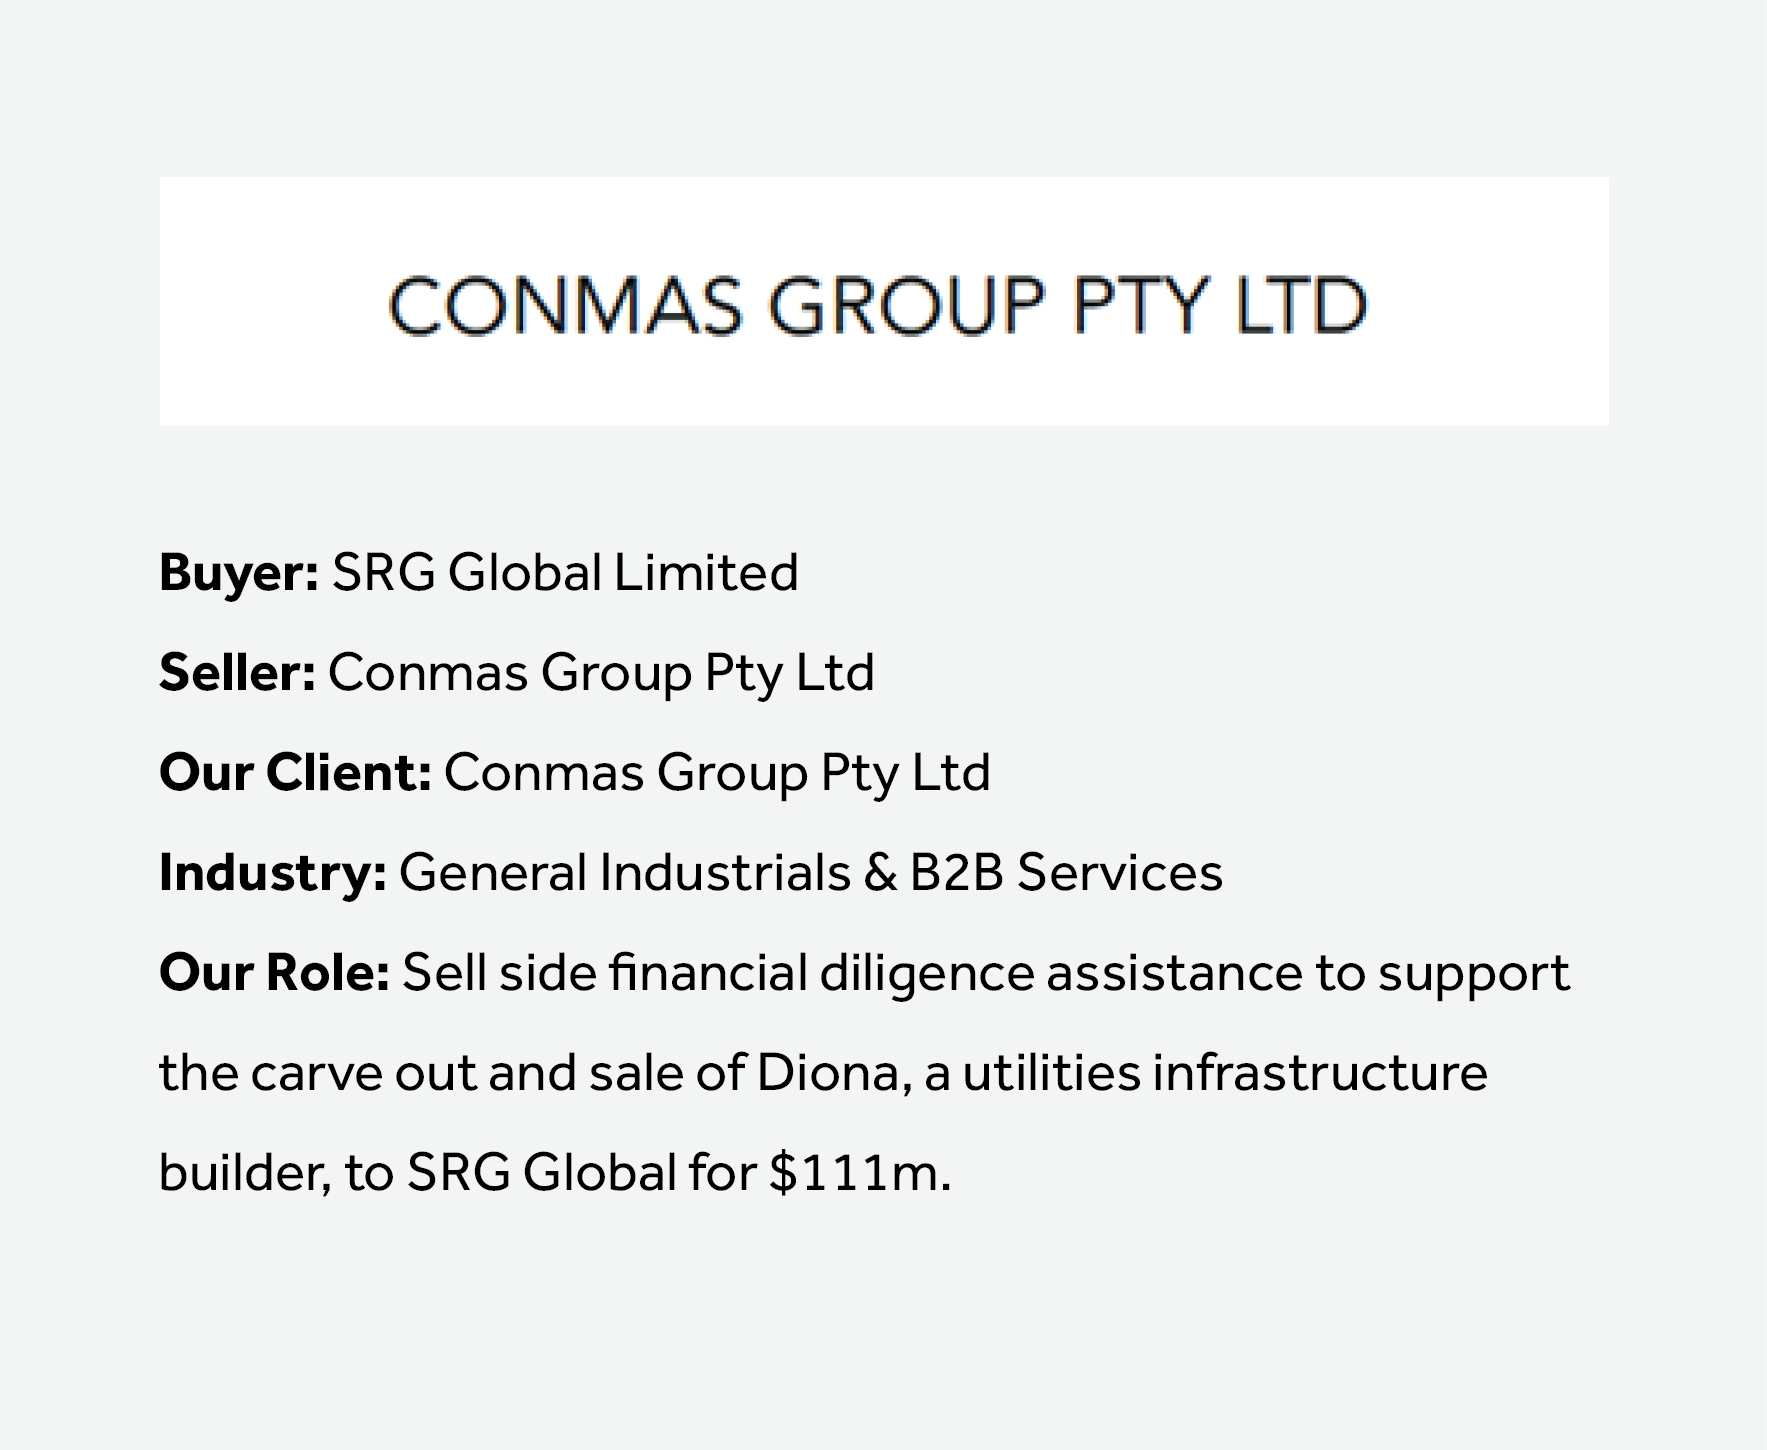Click the words assistance to support

[x=1308, y=972]
